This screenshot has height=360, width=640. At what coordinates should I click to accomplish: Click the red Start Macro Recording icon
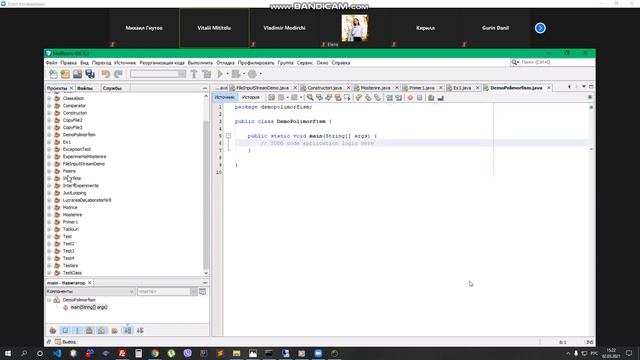[410, 98]
